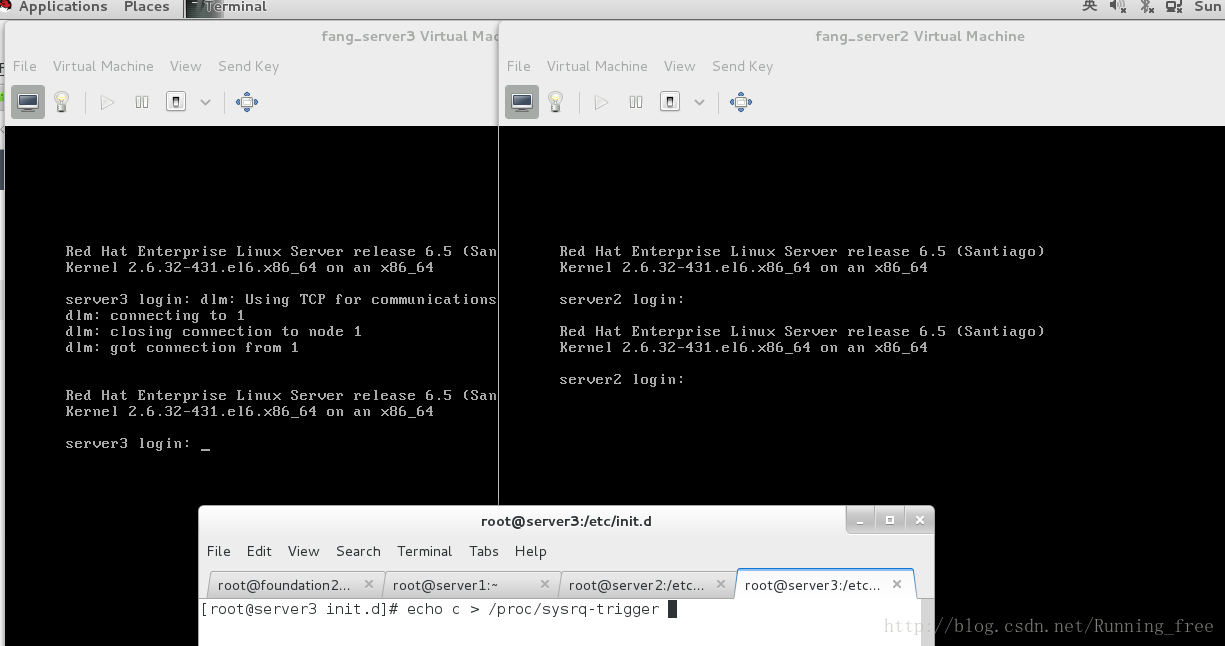Screen dimensions: 1225x646
Task: Open the Terminal menu in terminal window
Action: pyautogui.click(x=425, y=551)
